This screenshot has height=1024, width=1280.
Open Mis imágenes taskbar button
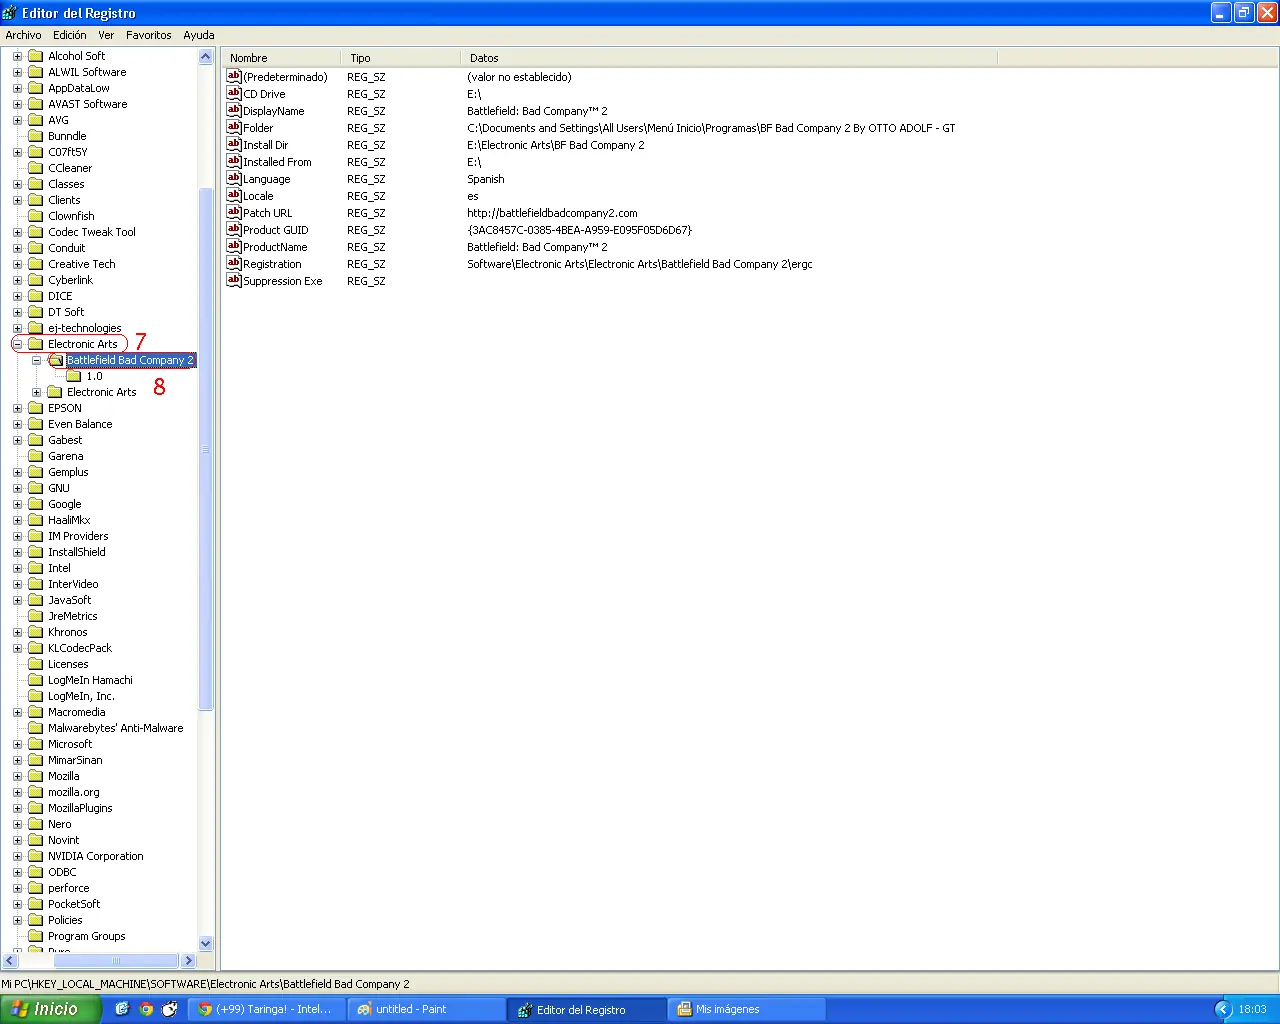747,1009
